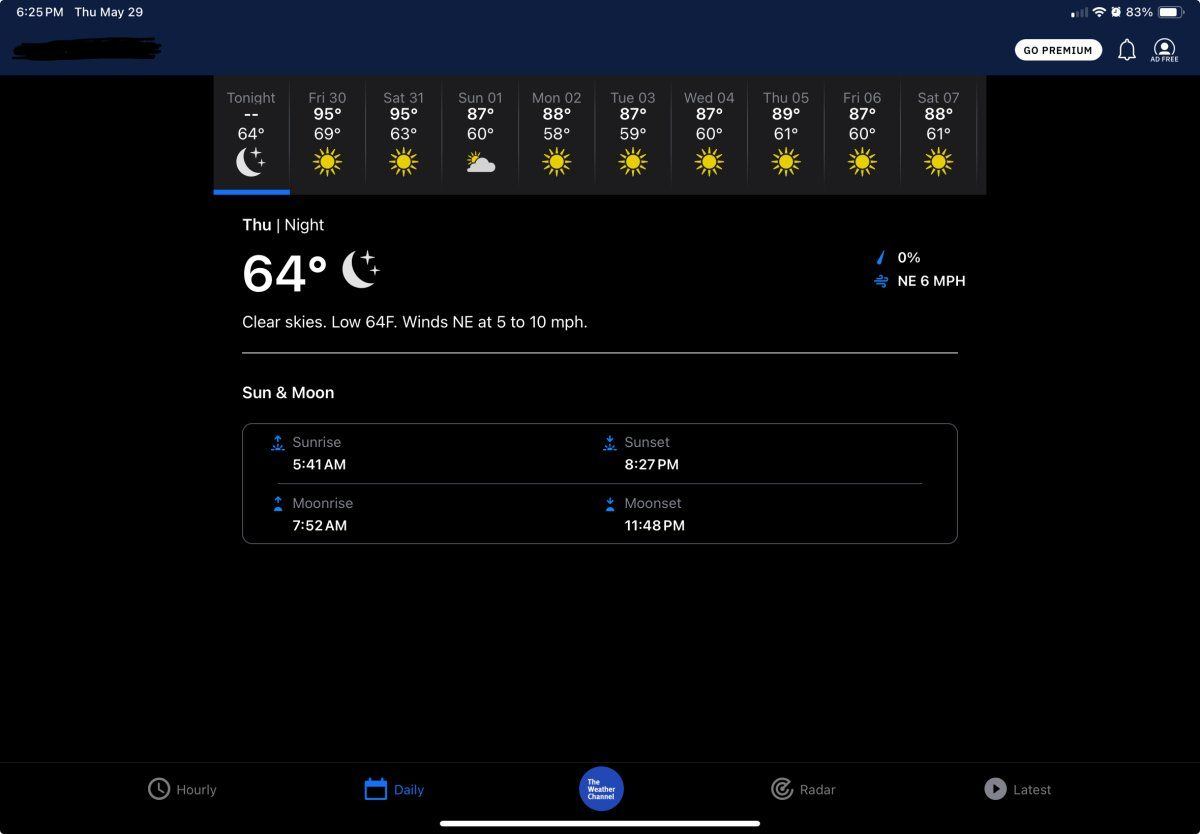The width and height of the screenshot is (1200, 834).
Task: Open the Ad Free profile icon
Action: click(1164, 50)
